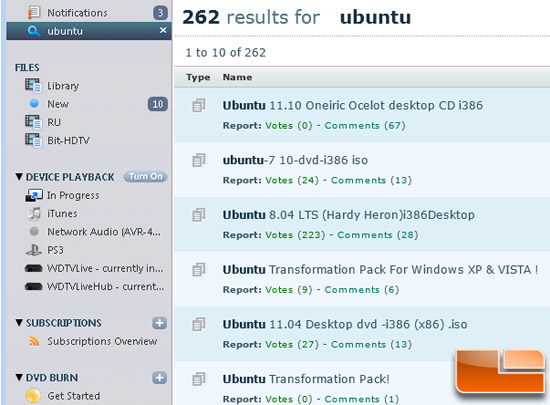The height and width of the screenshot is (405, 550).
Task: Click type icon for Ubuntu 11.04 Desktop dvd
Action: (x=199, y=324)
